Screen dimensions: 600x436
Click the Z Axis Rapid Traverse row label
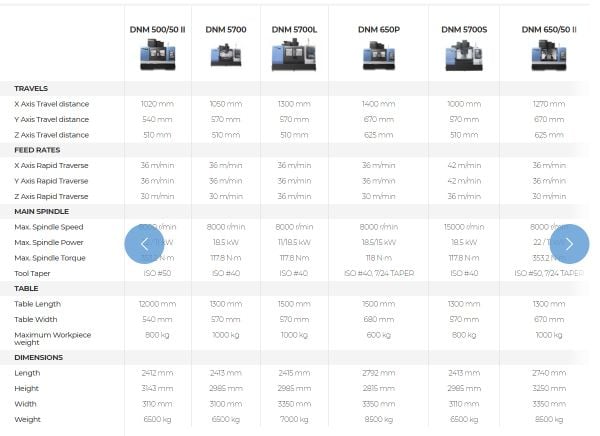pyautogui.click(x=51, y=196)
